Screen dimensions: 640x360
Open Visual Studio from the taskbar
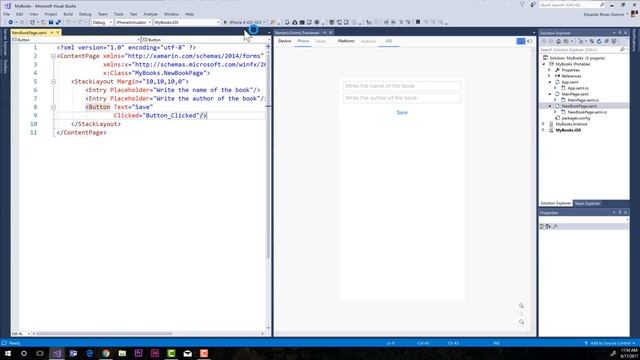(x=57, y=353)
